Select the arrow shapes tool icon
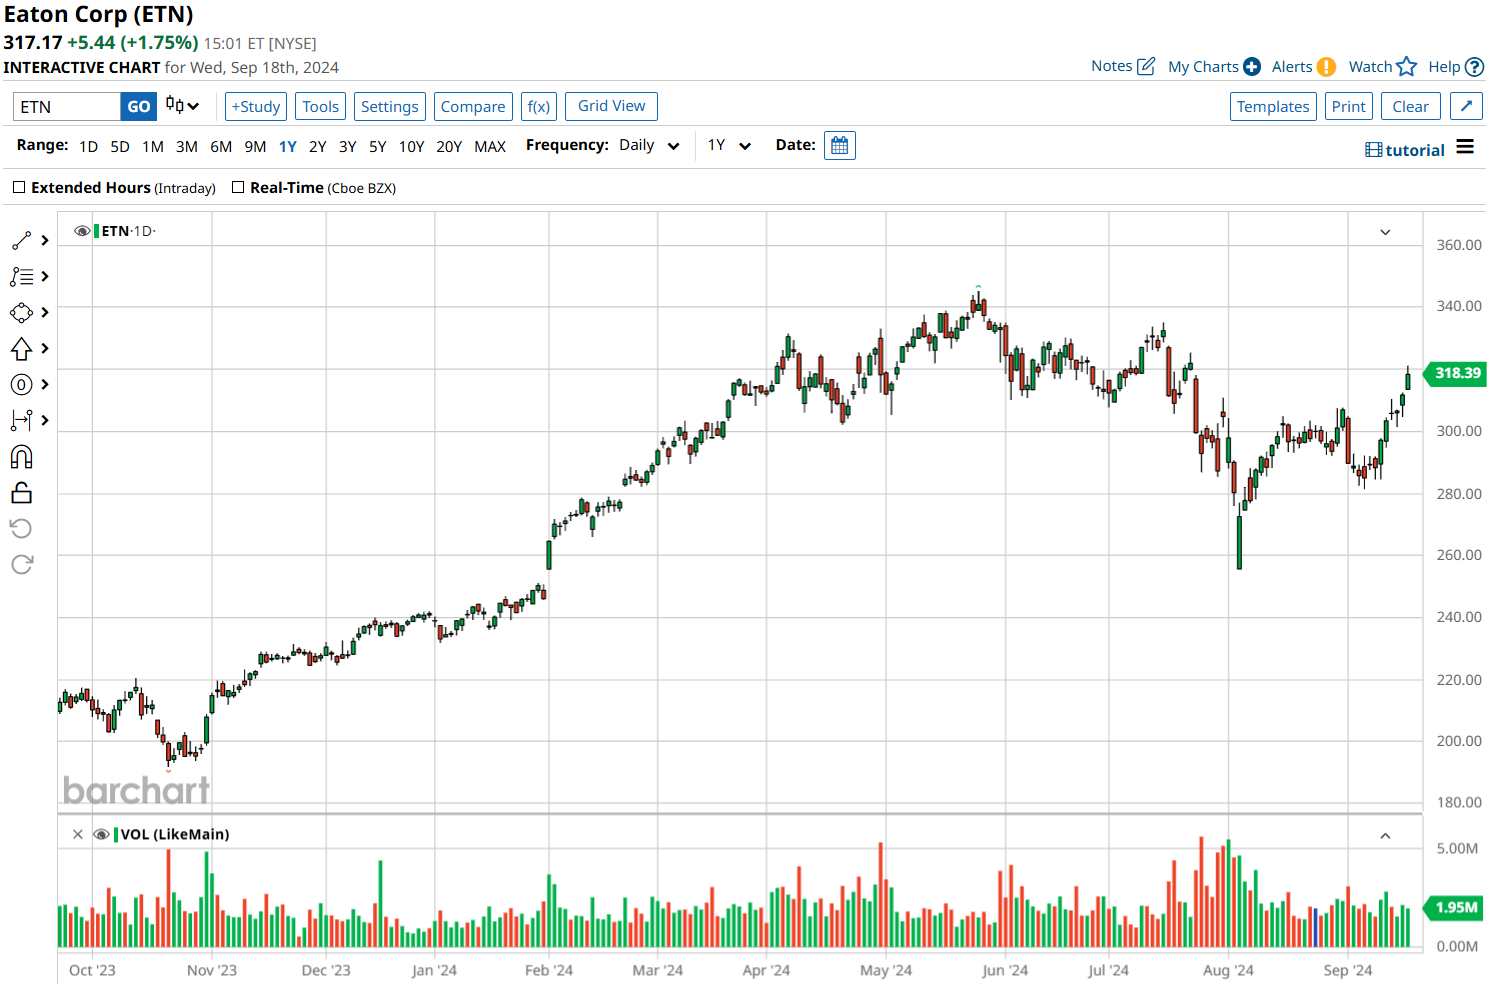The image size is (1496, 986). (21, 349)
